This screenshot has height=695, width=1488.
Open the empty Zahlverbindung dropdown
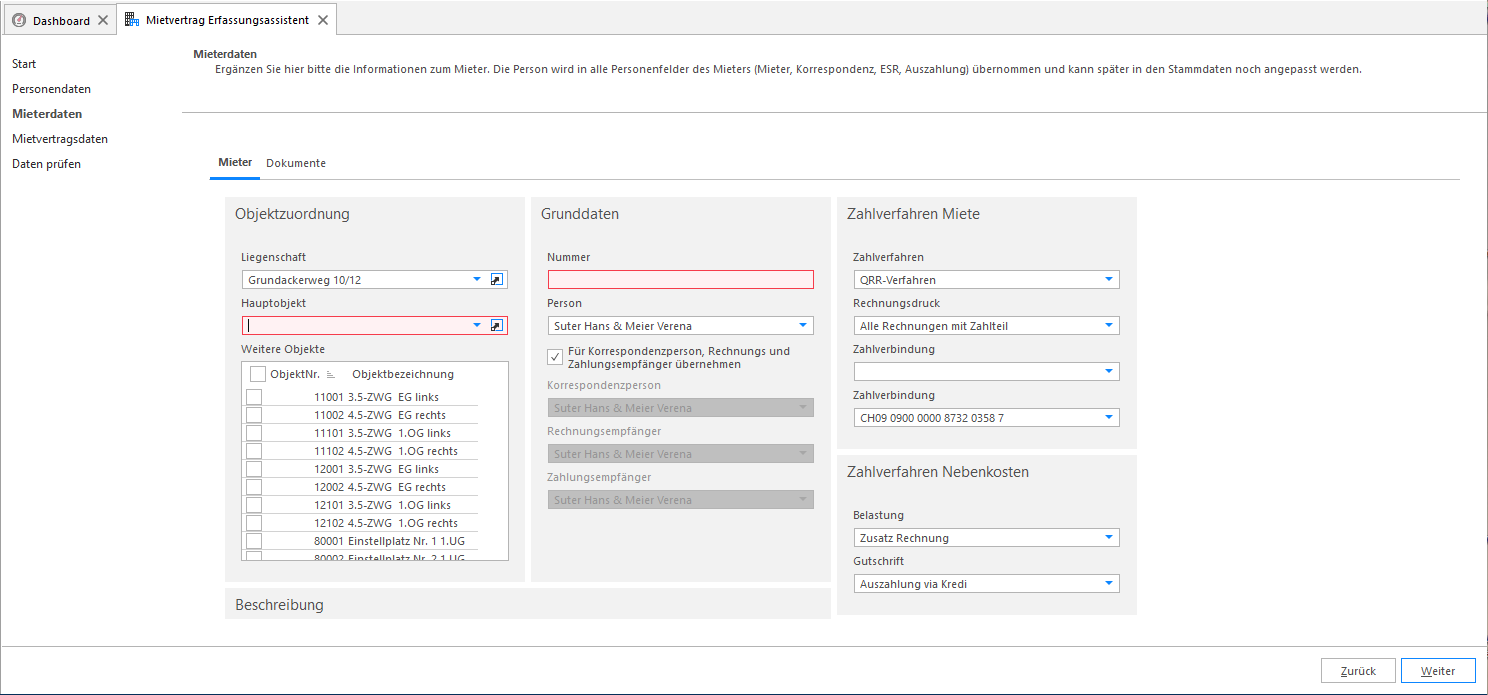(x=1109, y=372)
